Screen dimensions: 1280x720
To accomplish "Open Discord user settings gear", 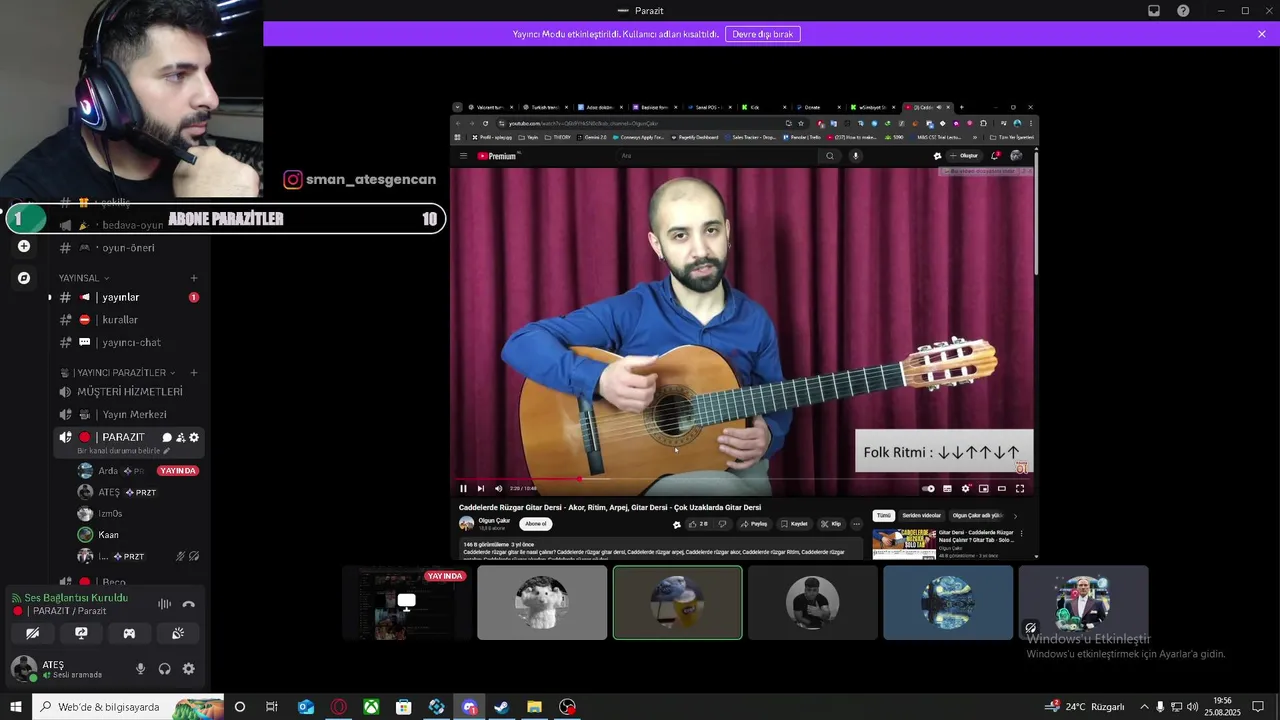I will coord(188,669).
